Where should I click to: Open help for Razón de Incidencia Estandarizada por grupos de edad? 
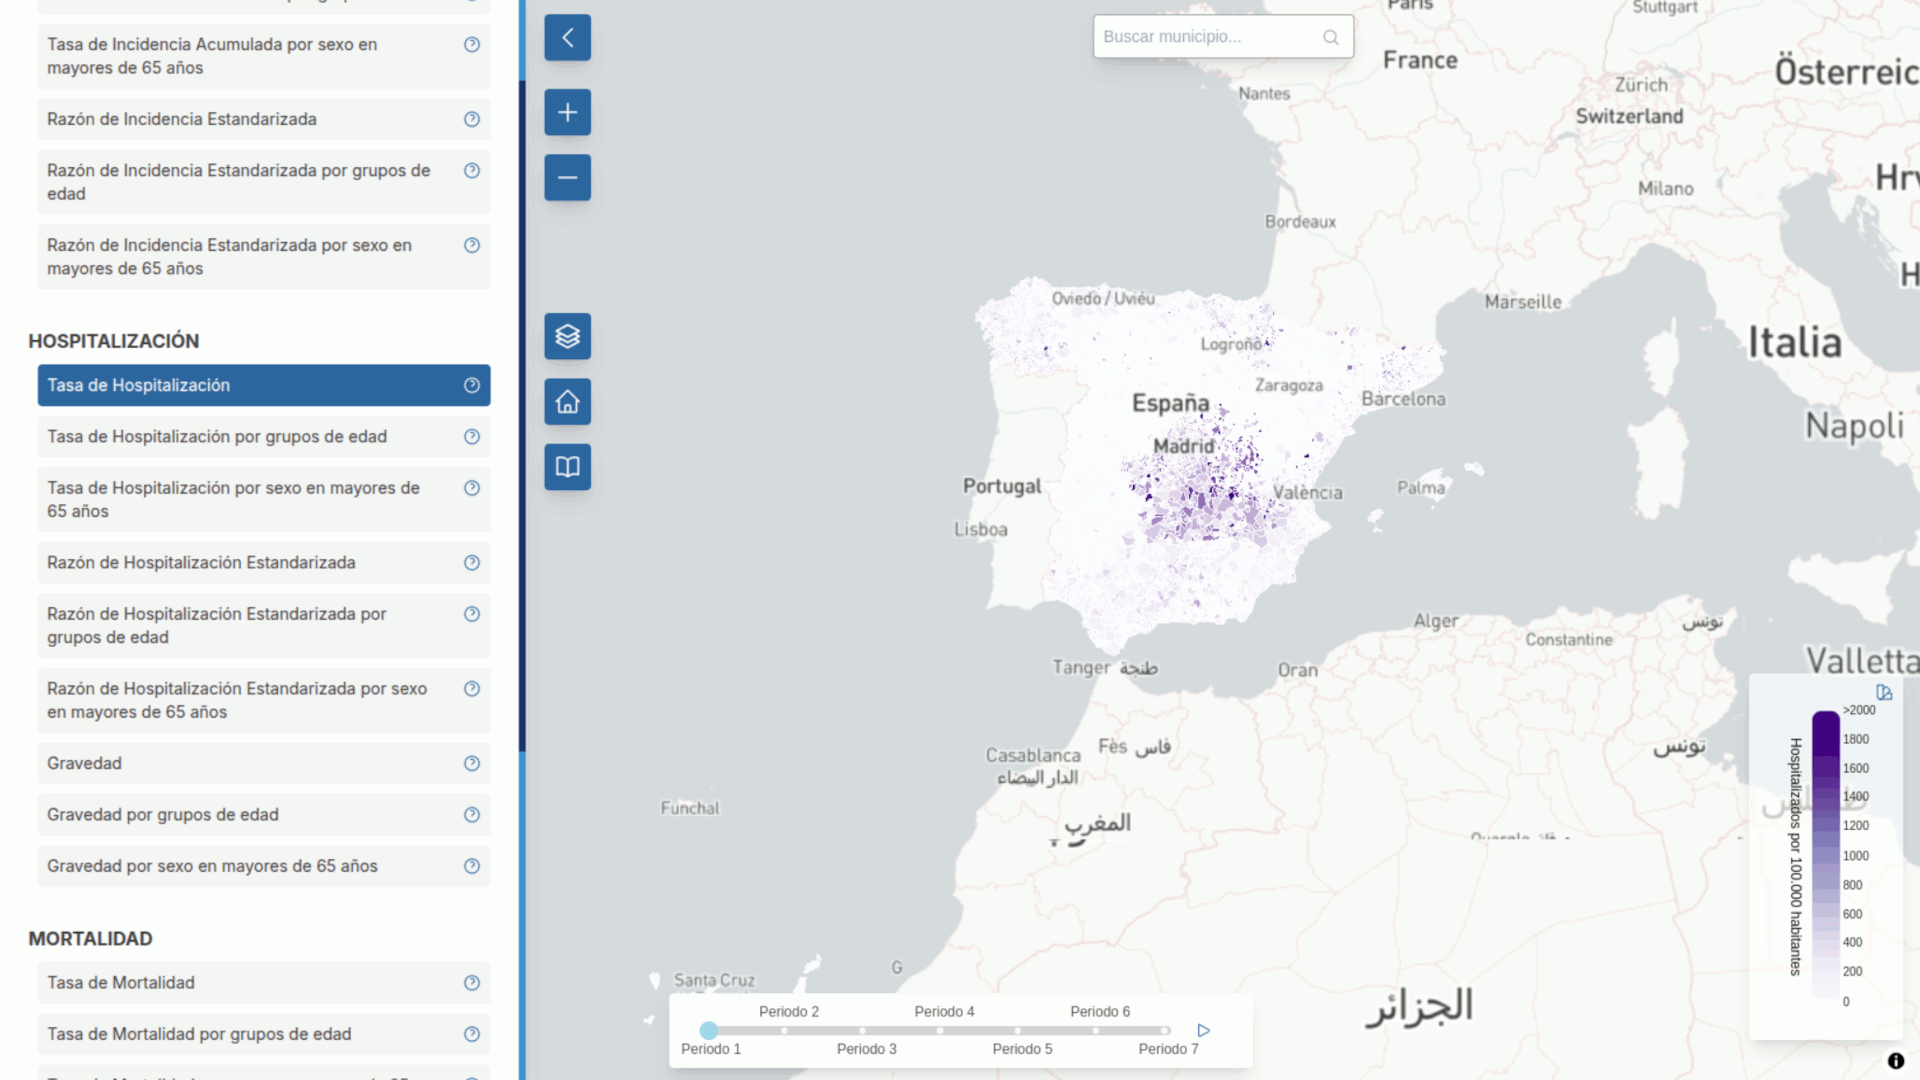472,171
